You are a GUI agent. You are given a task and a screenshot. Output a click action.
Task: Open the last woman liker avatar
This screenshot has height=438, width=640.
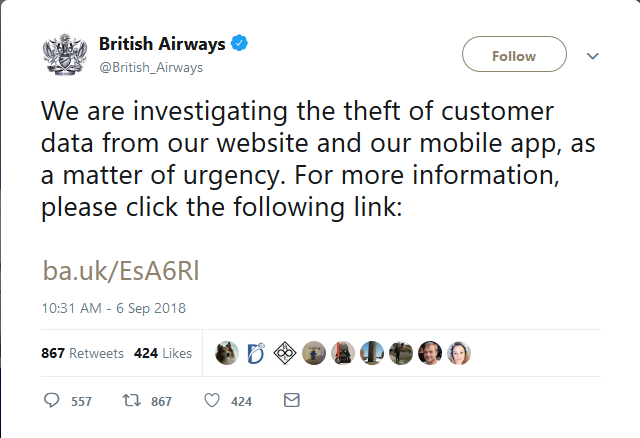tap(459, 353)
